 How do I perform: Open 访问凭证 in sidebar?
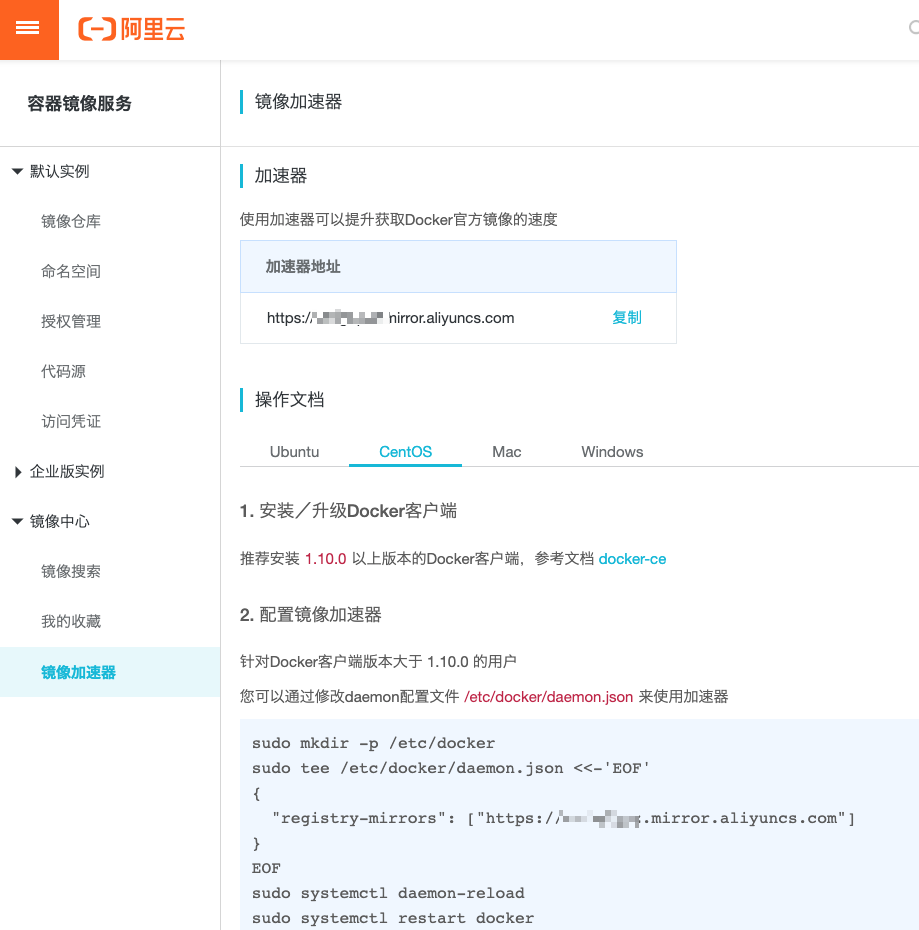[x=71, y=421]
